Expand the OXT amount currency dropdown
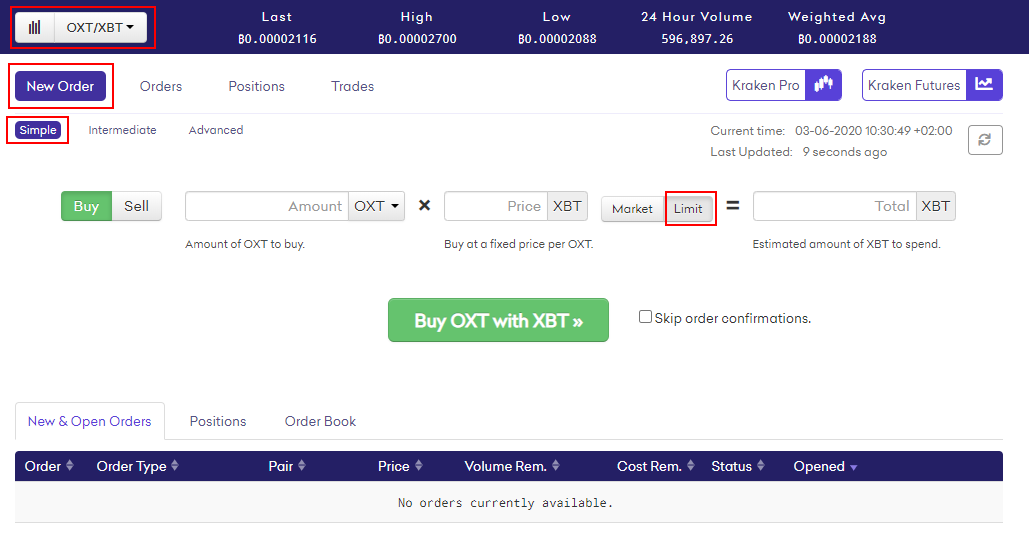Image resolution: width=1029 pixels, height=554 pixels. [x=377, y=206]
